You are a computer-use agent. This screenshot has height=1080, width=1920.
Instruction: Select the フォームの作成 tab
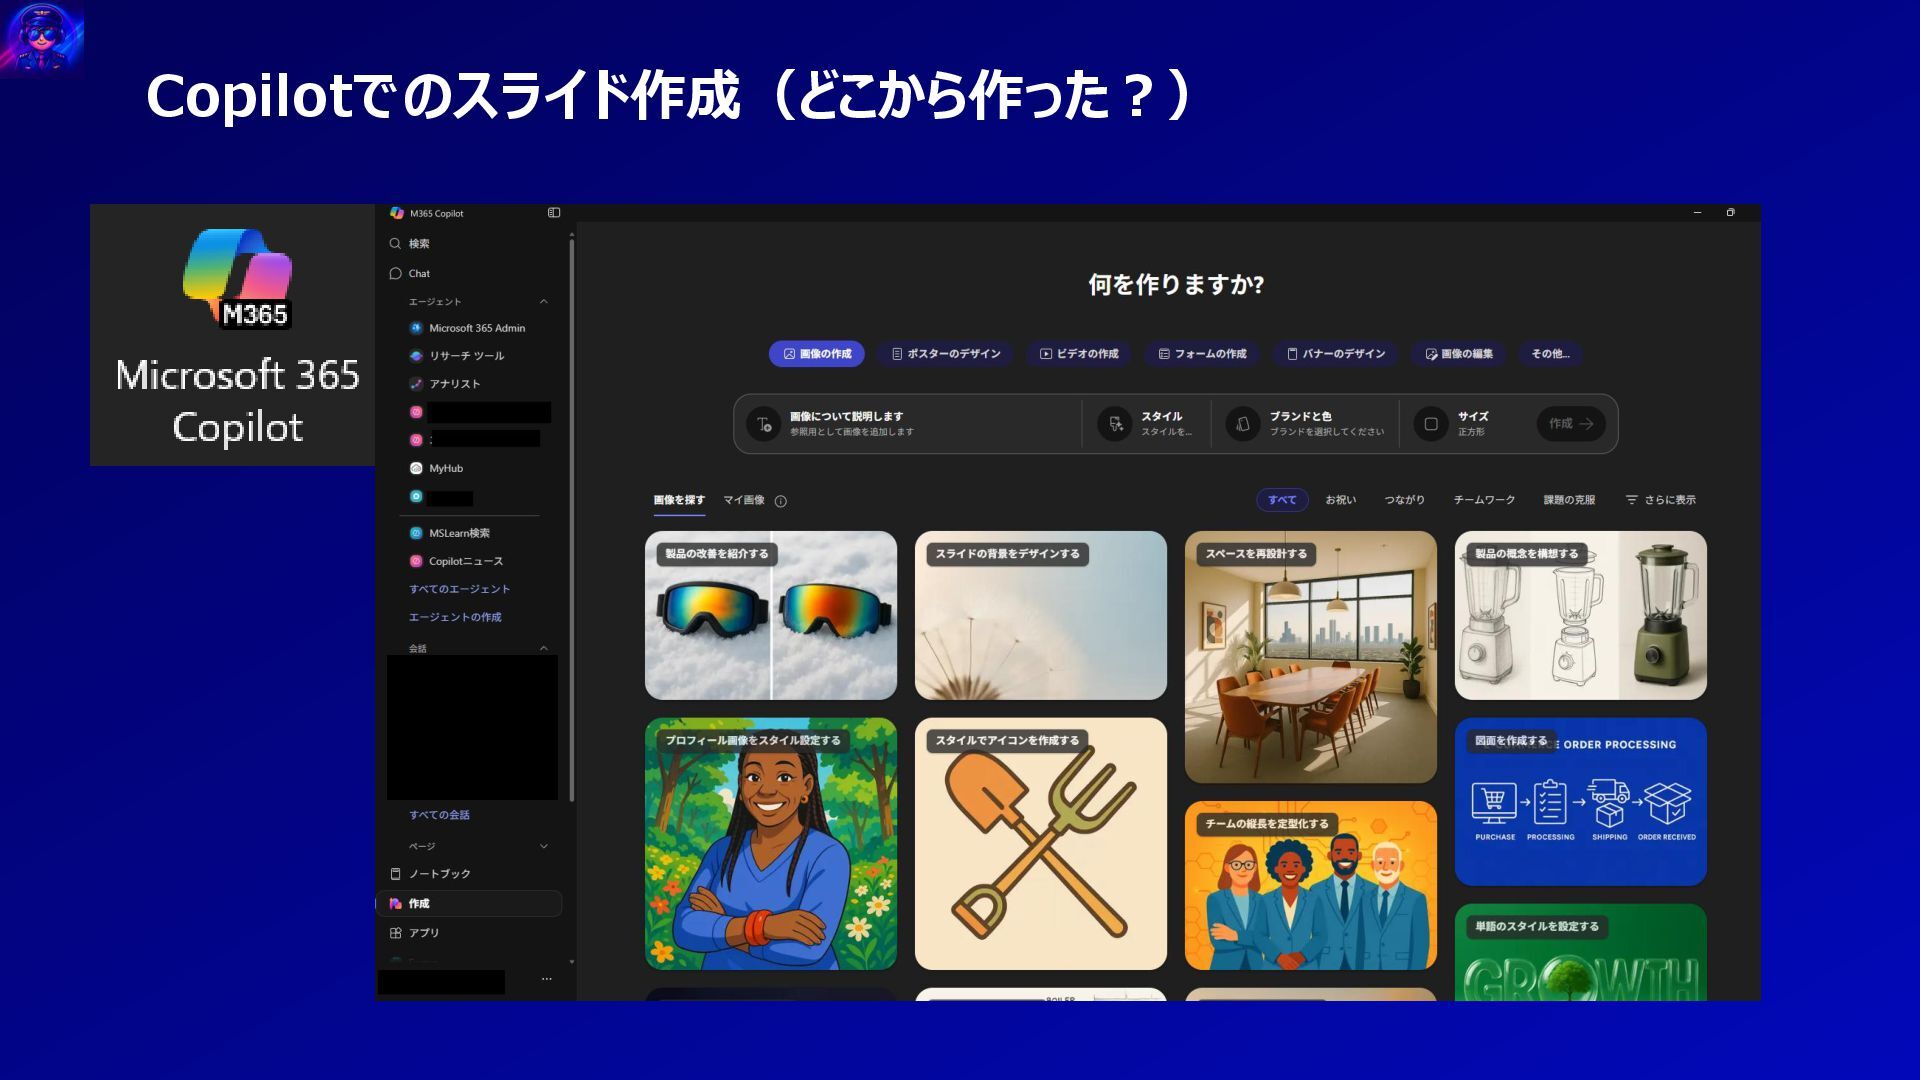(1202, 354)
